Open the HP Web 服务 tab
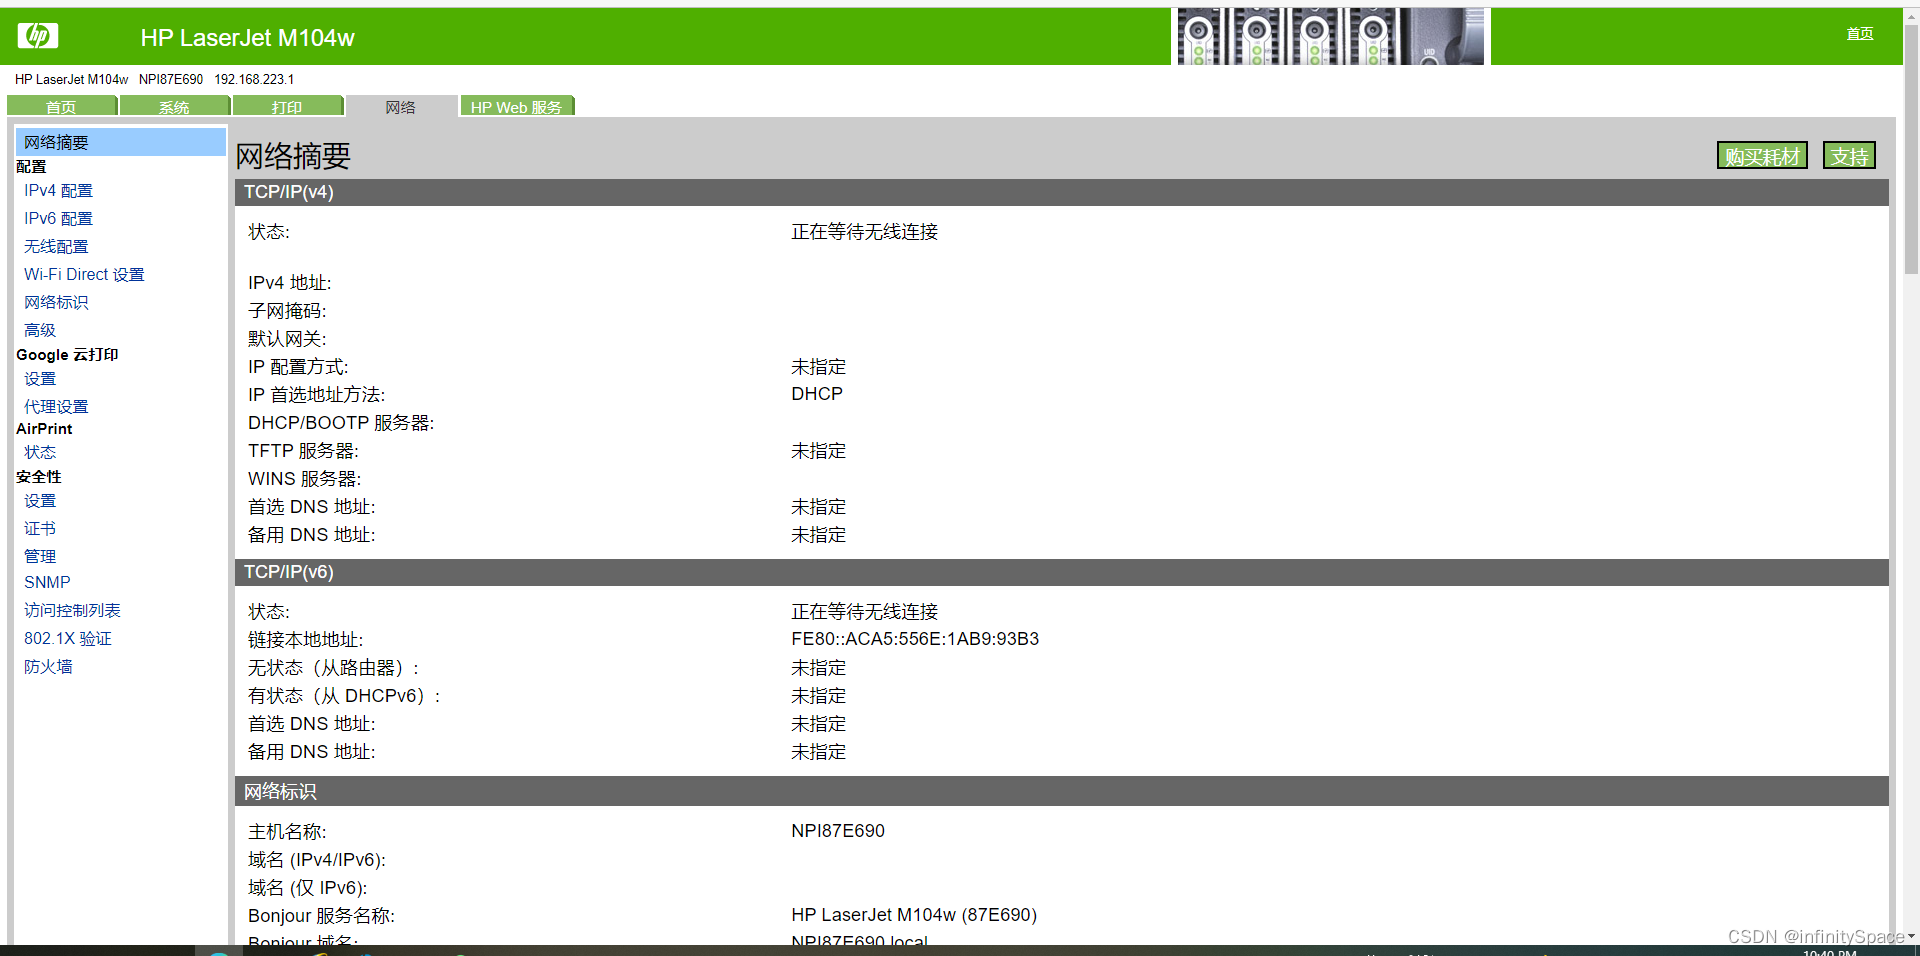The width and height of the screenshot is (1920, 956). 517,106
